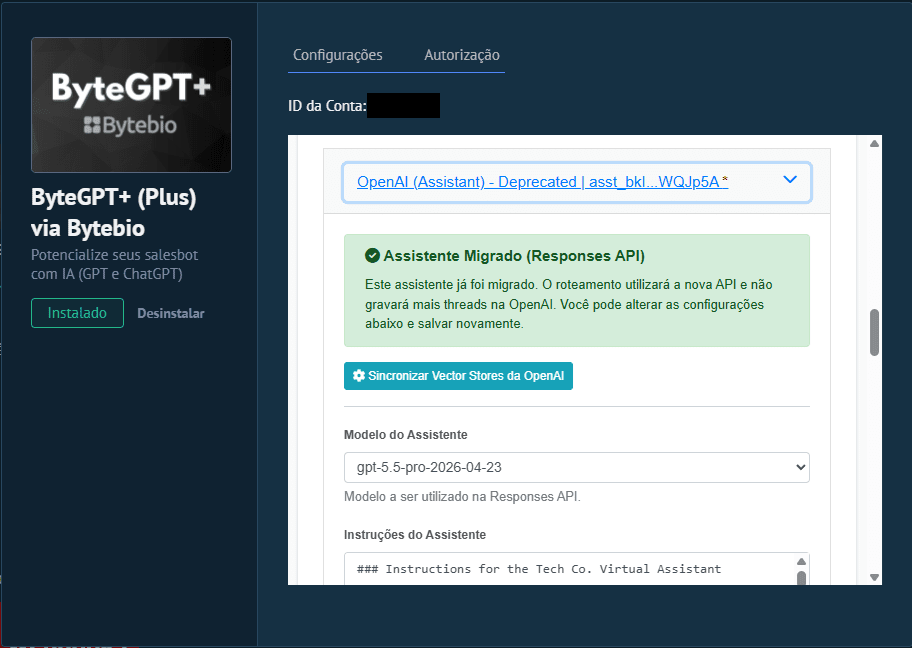Viewport: 912px width, 648px height.
Task: Switch to the Autorização tab
Action: (462, 55)
